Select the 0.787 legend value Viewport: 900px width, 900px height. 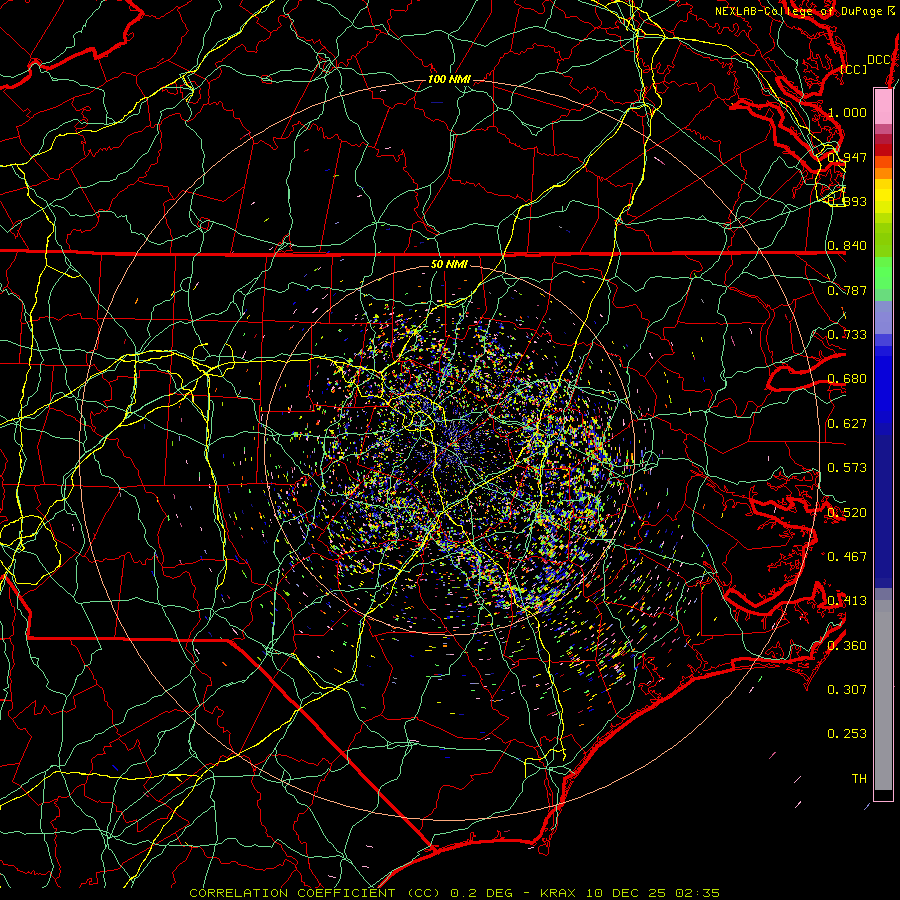(847, 290)
